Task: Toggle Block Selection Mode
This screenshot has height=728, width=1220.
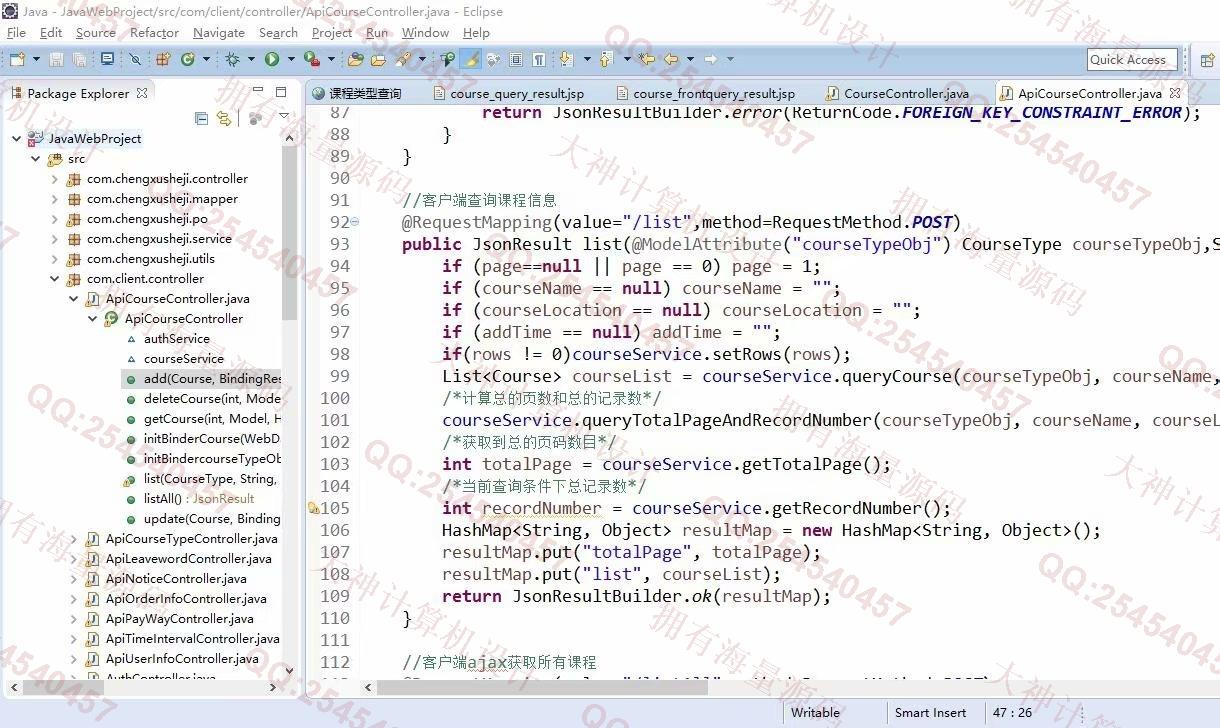Action: [515, 60]
